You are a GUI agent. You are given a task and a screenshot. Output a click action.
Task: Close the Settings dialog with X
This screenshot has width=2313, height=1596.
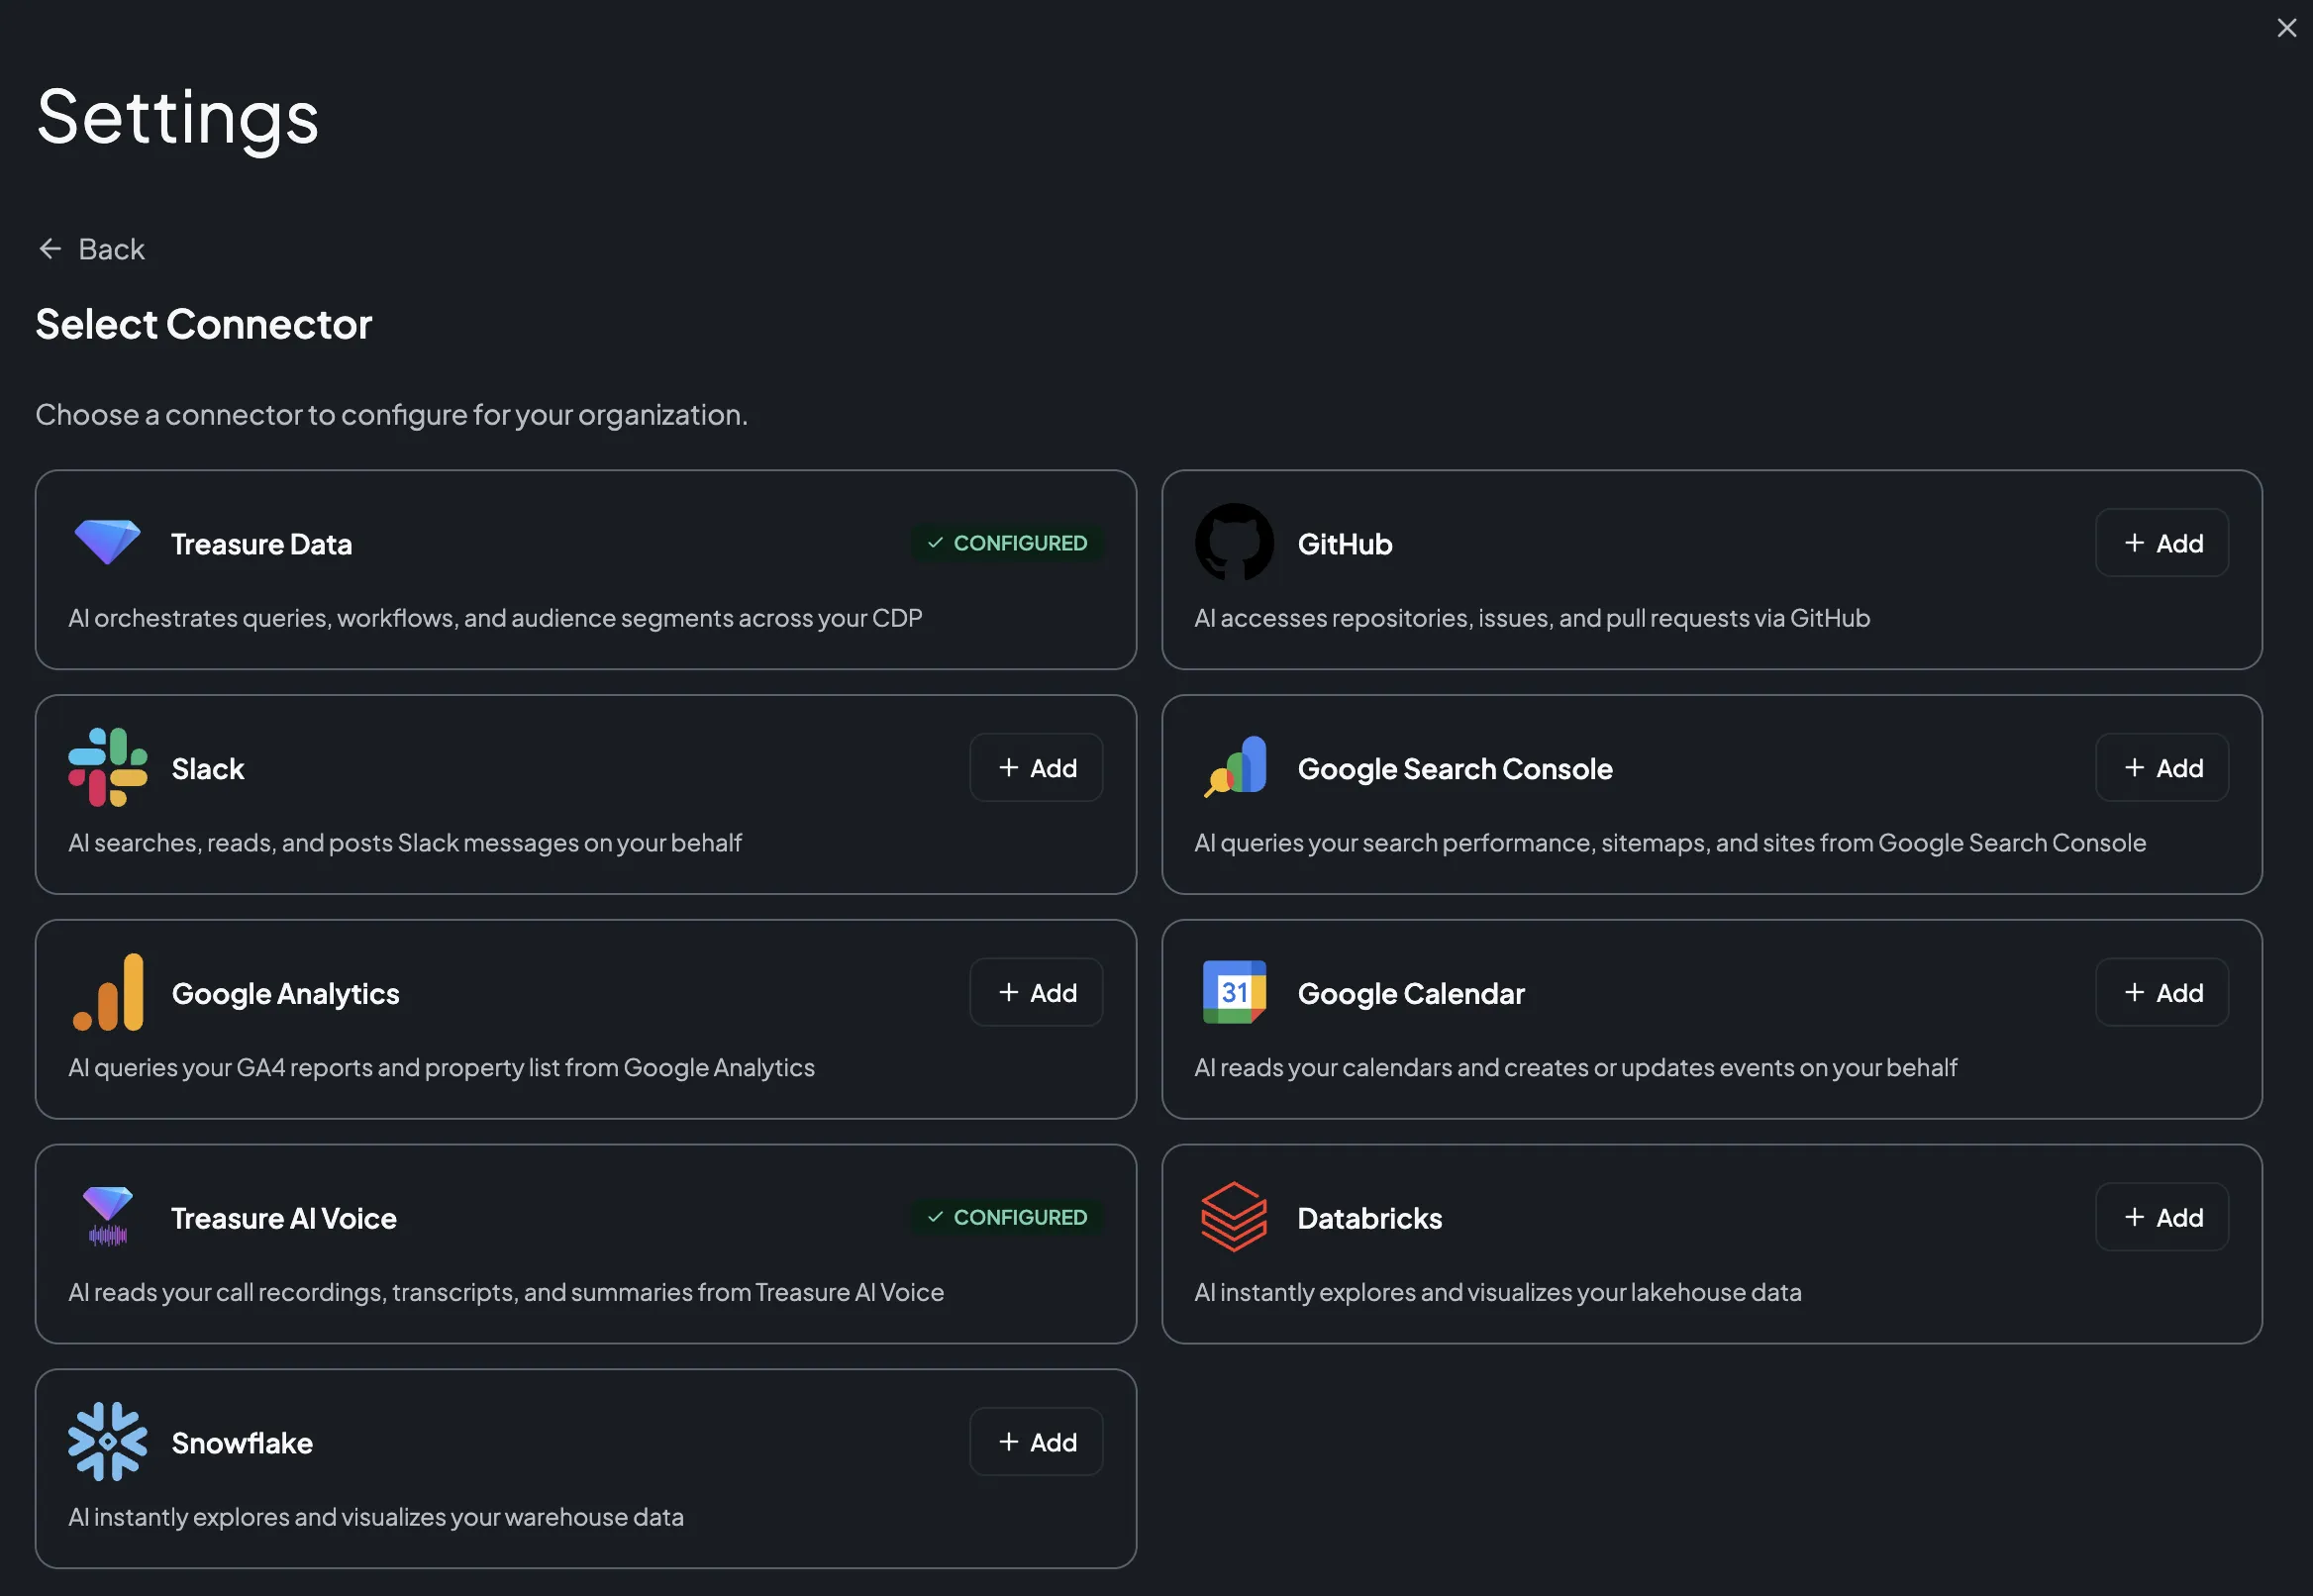point(2286,28)
